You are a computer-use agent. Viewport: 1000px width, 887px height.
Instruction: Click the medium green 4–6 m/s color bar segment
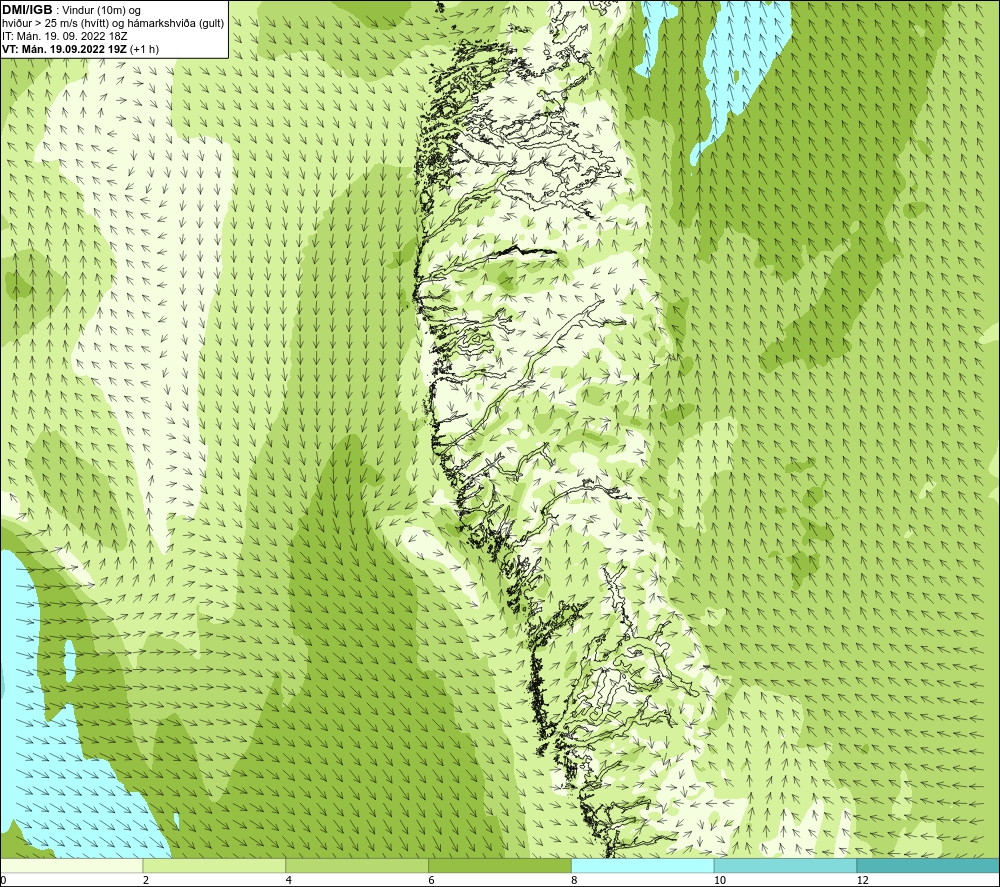[357, 865]
